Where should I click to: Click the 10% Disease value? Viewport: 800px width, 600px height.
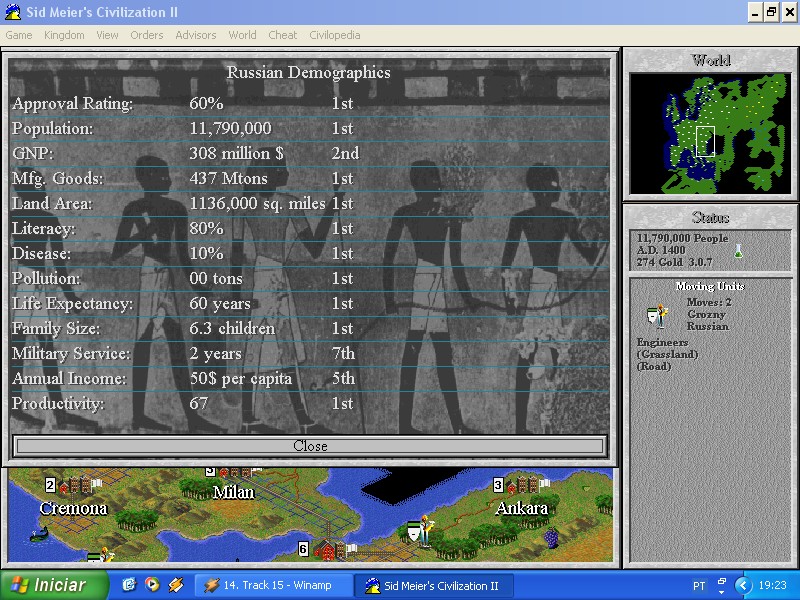pos(206,254)
